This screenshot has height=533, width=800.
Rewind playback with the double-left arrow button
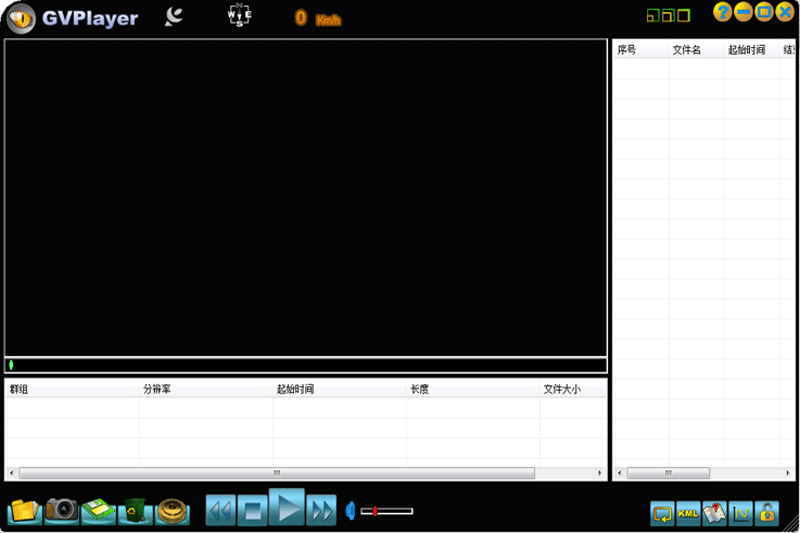point(220,510)
